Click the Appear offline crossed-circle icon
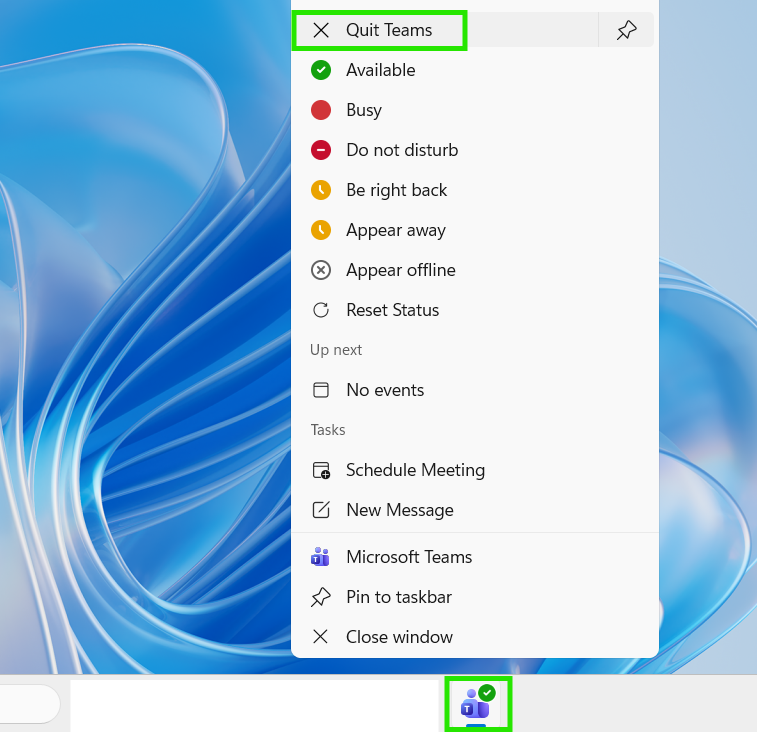Image resolution: width=757 pixels, height=732 pixels. [x=321, y=270]
